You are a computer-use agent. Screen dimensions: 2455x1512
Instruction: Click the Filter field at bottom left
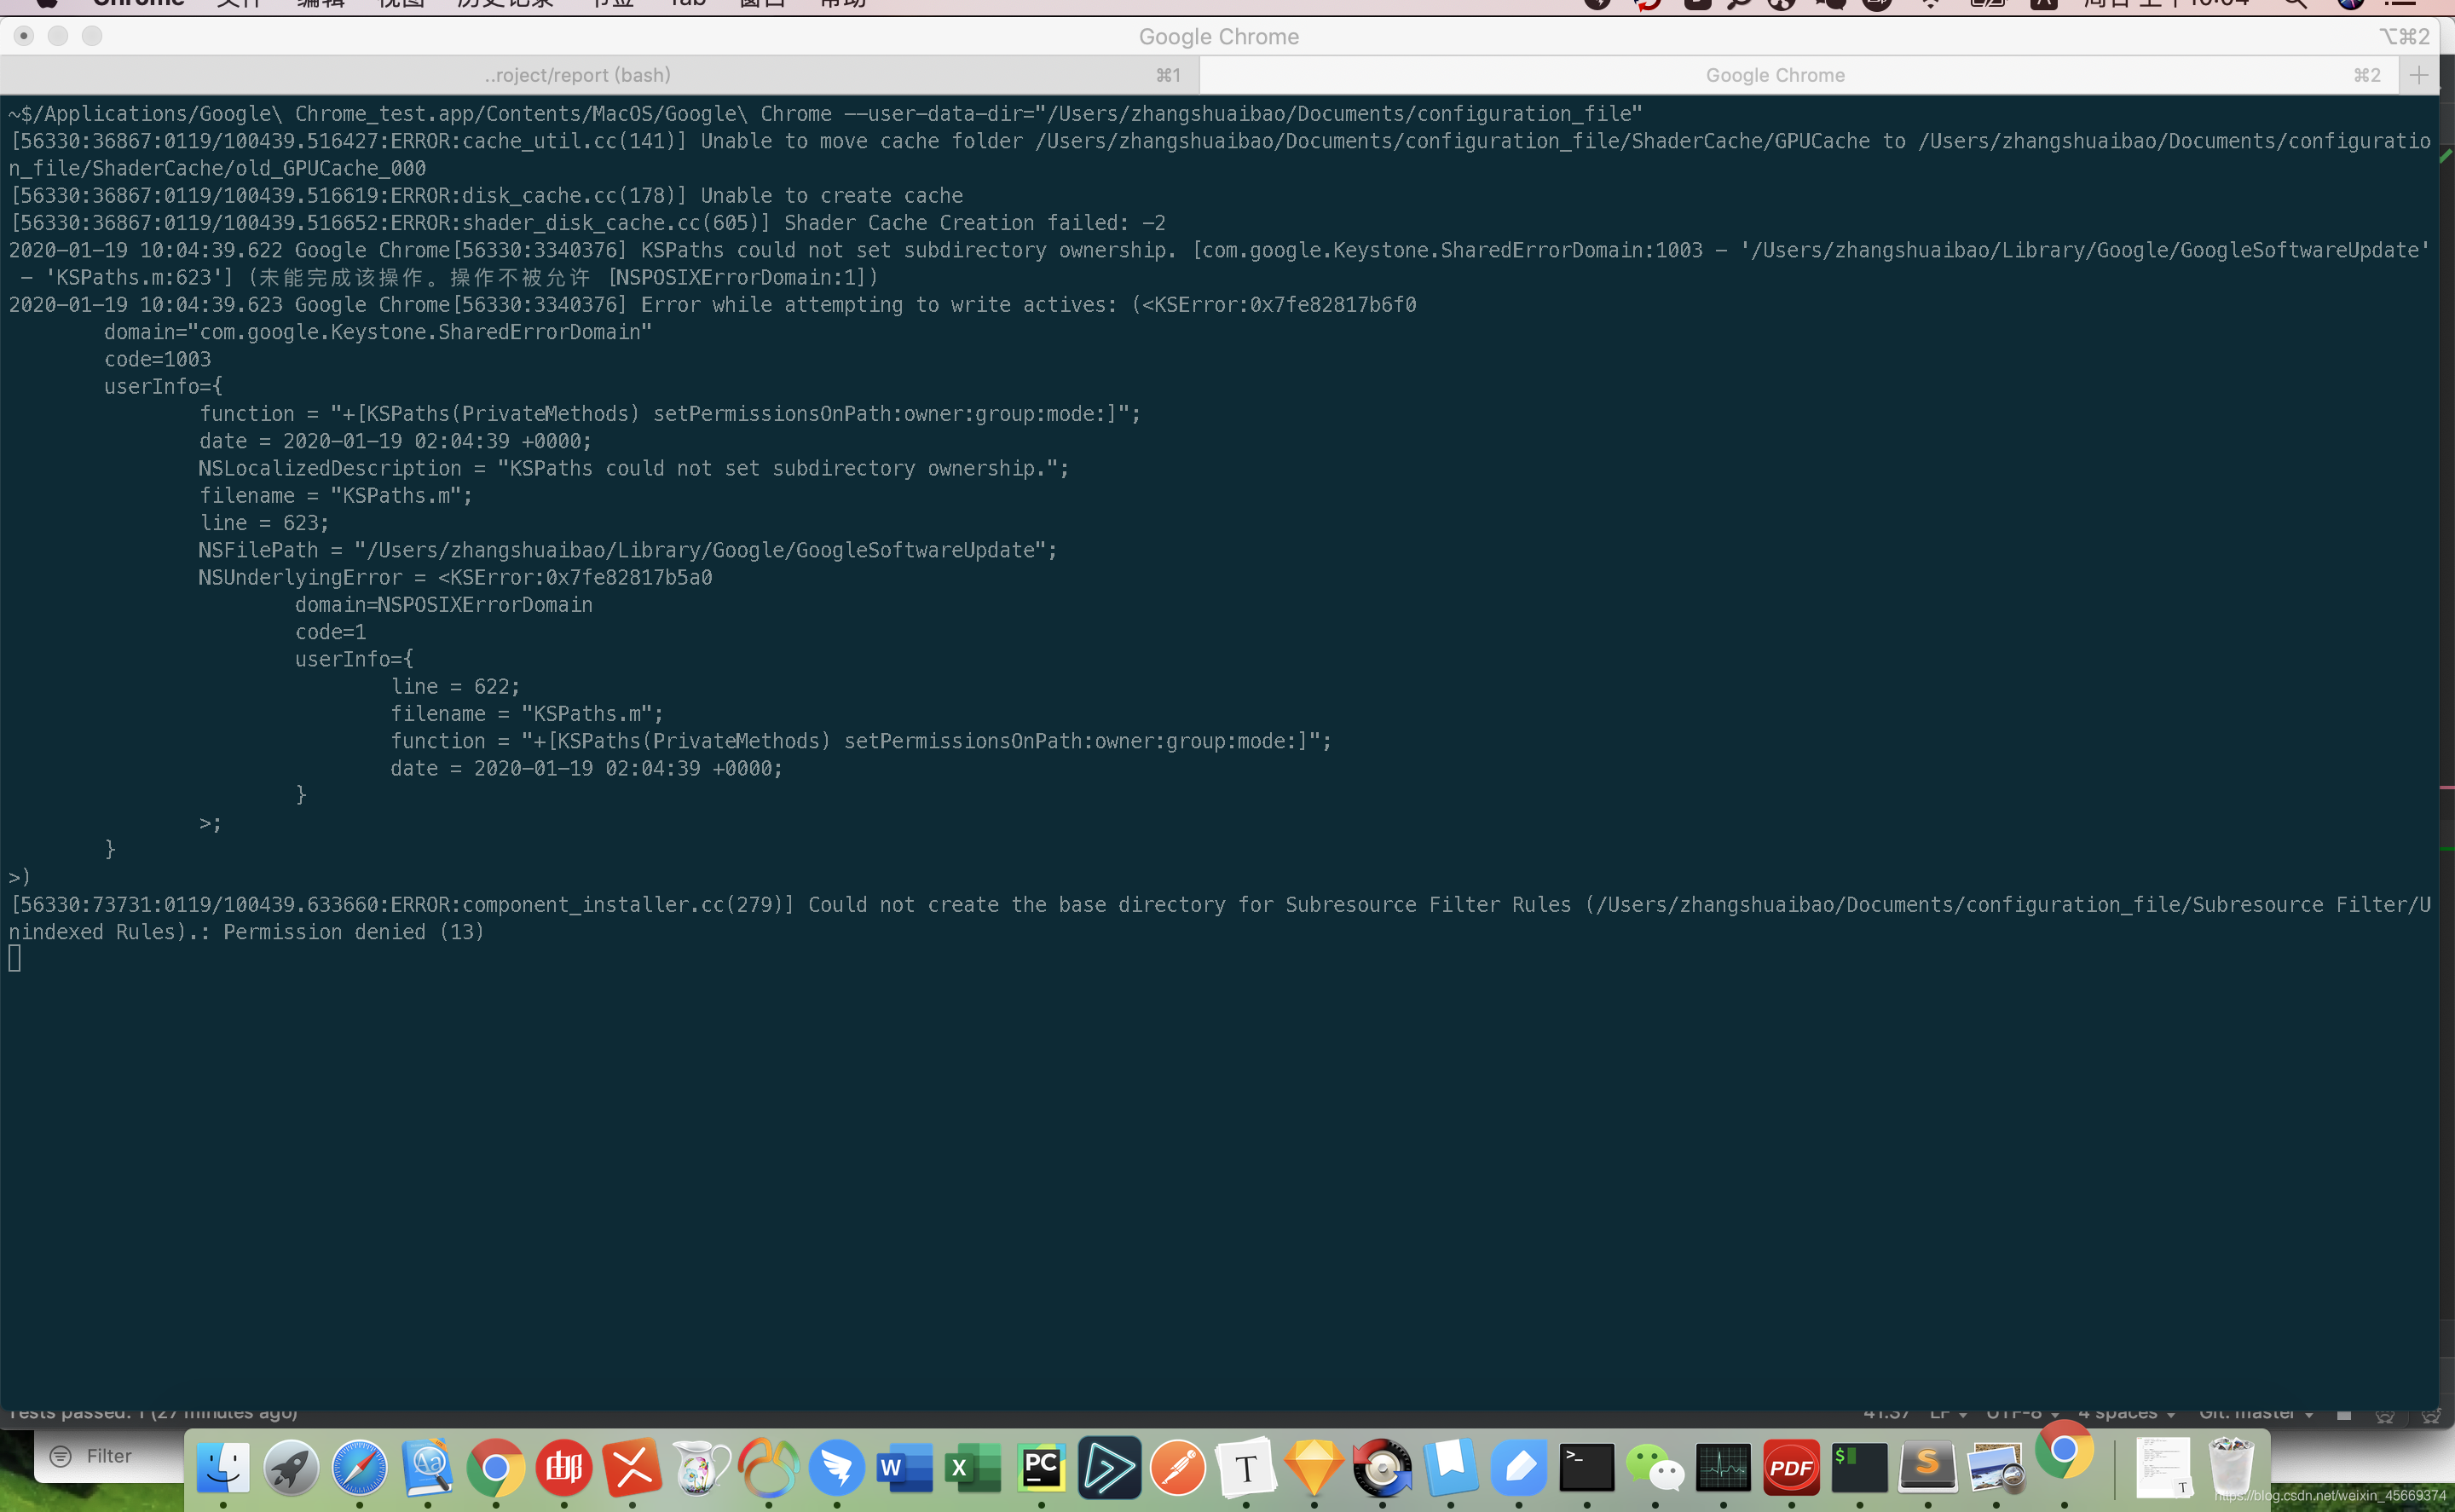pyautogui.click(x=108, y=1456)
